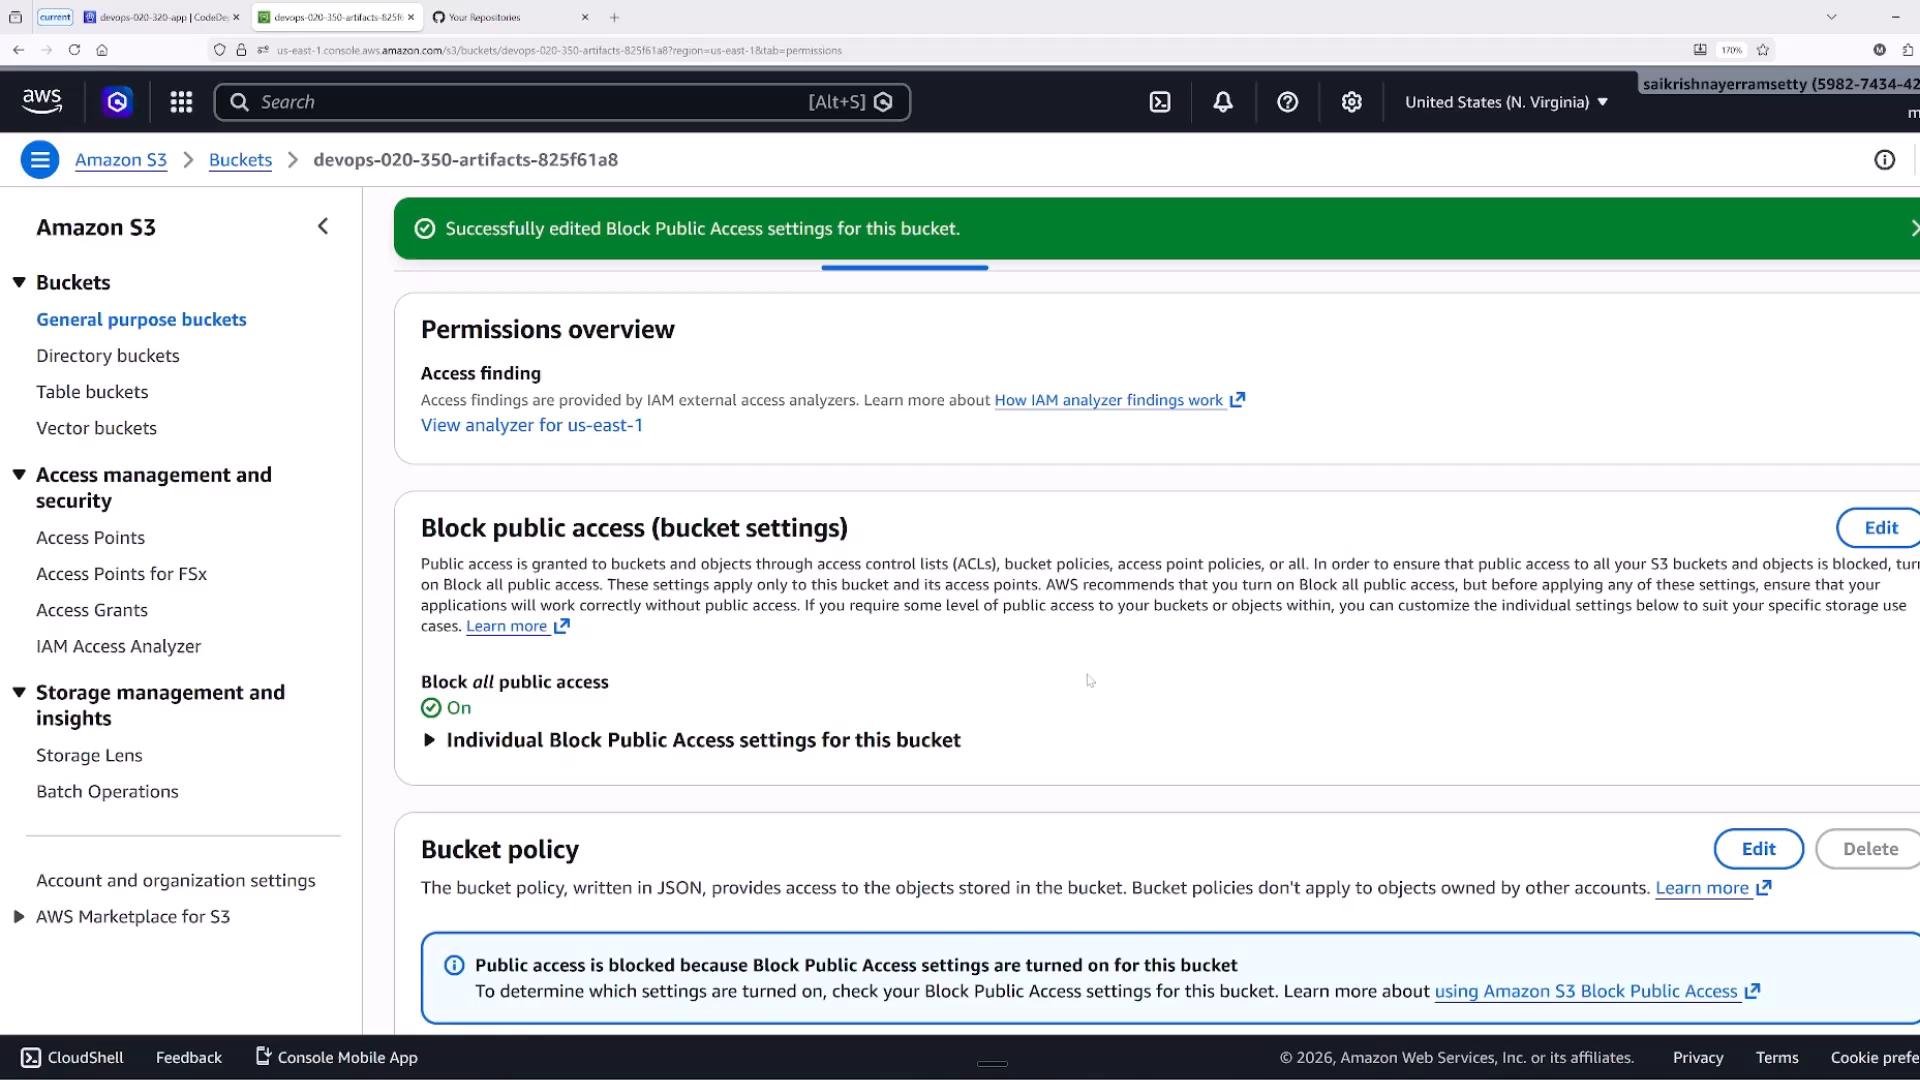List all browser tabs dropdown
Image resolution: width=1920 pixels, height=1080 pixels.
pos(1832,17)
